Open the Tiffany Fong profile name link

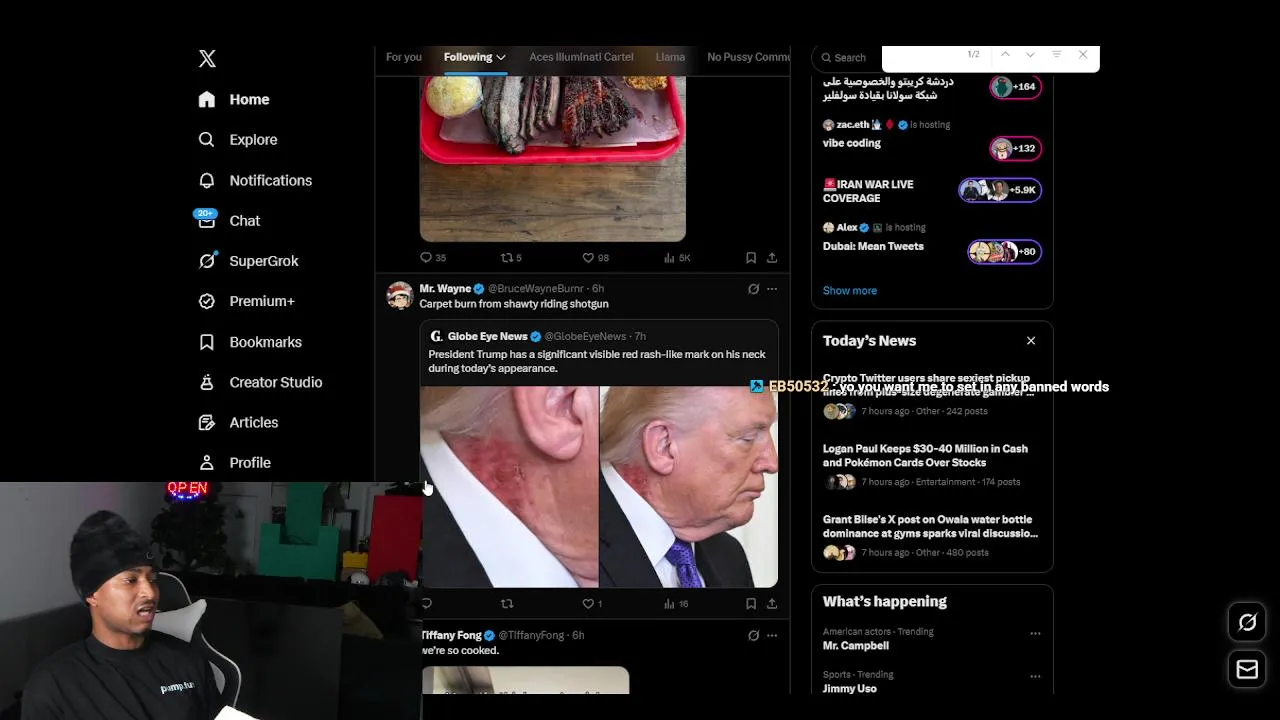pos(451,635)
